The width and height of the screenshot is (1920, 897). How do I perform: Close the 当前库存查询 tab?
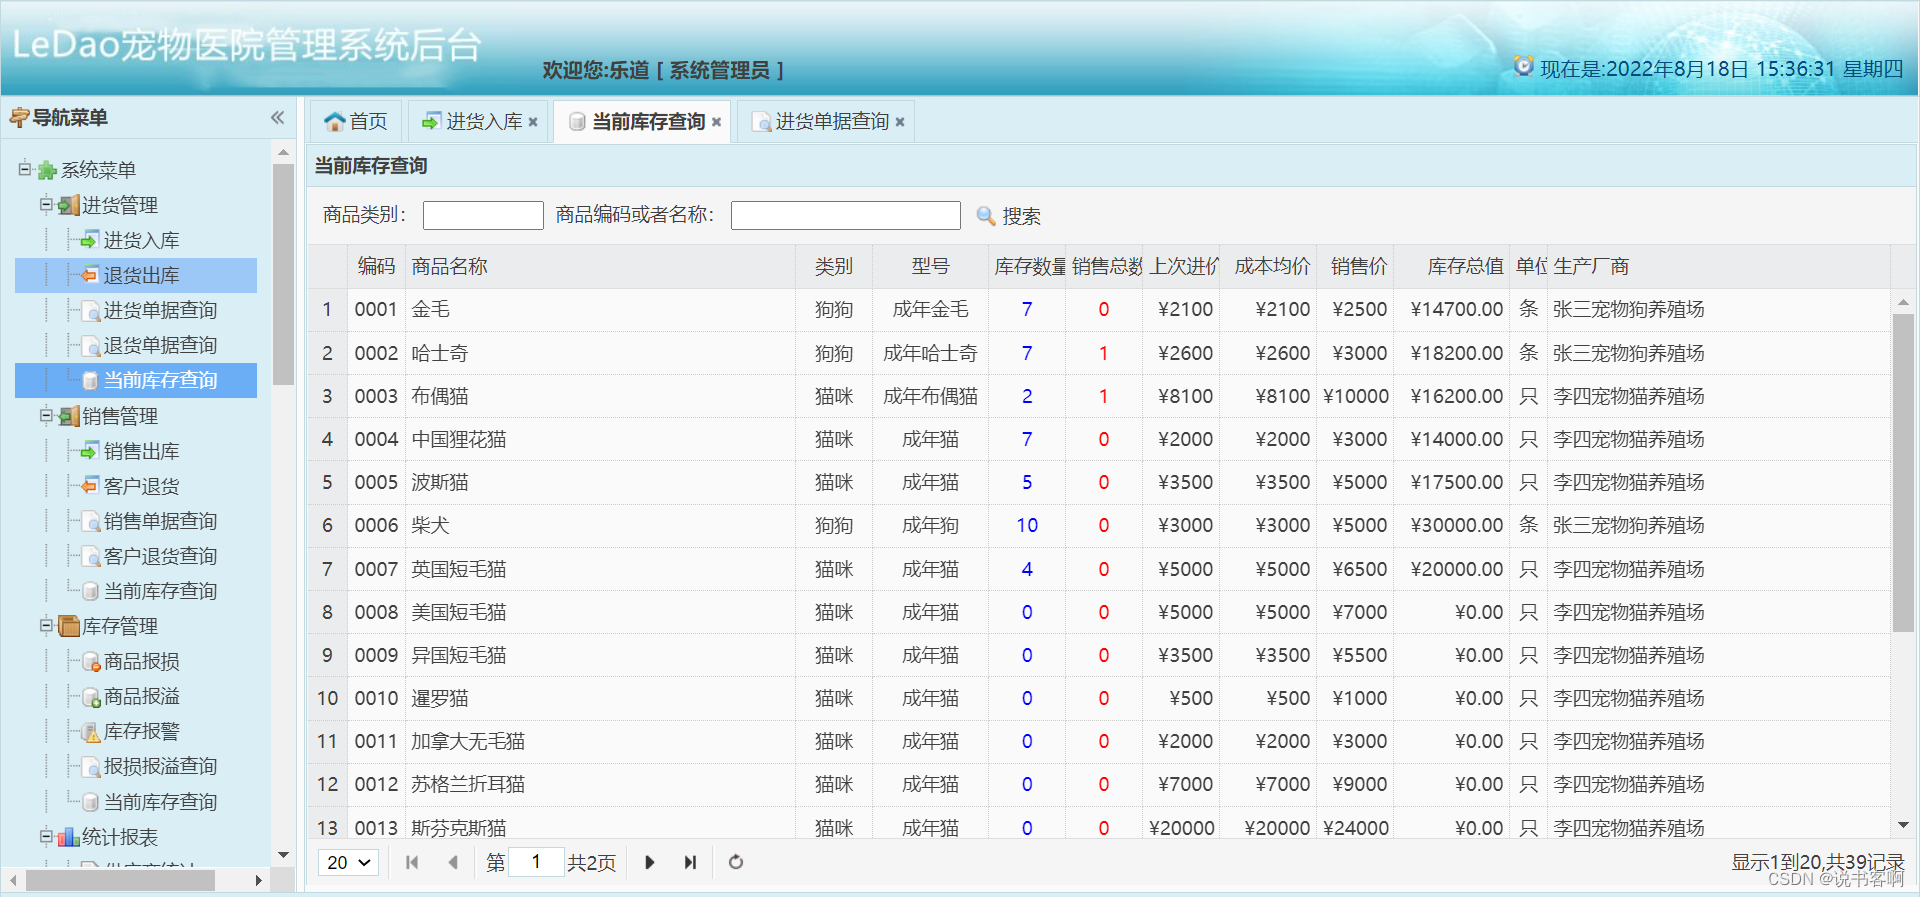[x=716, y=122]
